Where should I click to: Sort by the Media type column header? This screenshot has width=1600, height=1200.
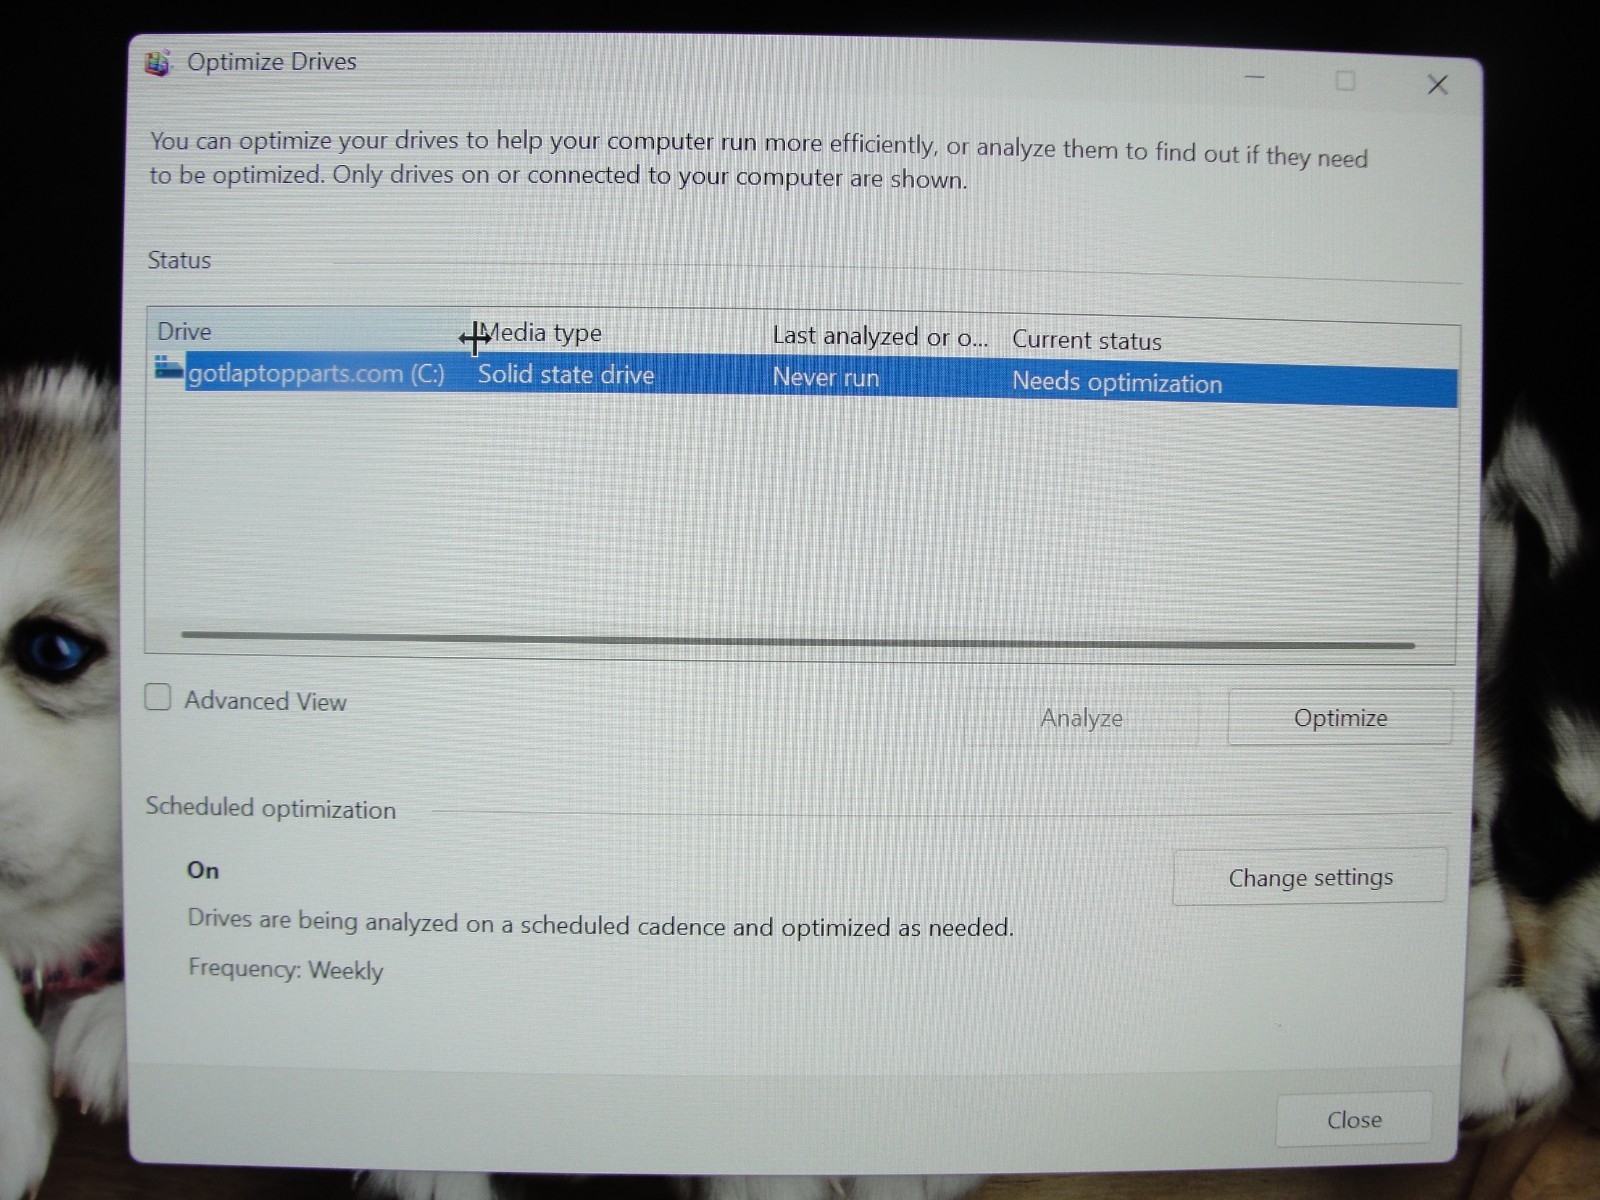pyautogui.click(x=618, y=333)
